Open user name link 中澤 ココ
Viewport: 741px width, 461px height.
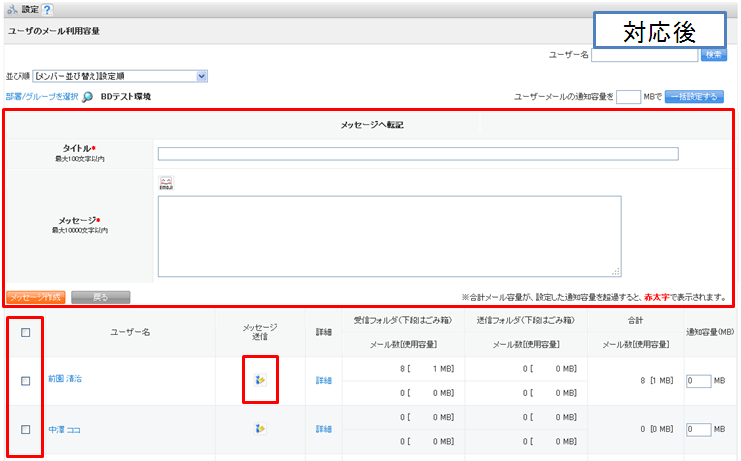tap(64, 429)
